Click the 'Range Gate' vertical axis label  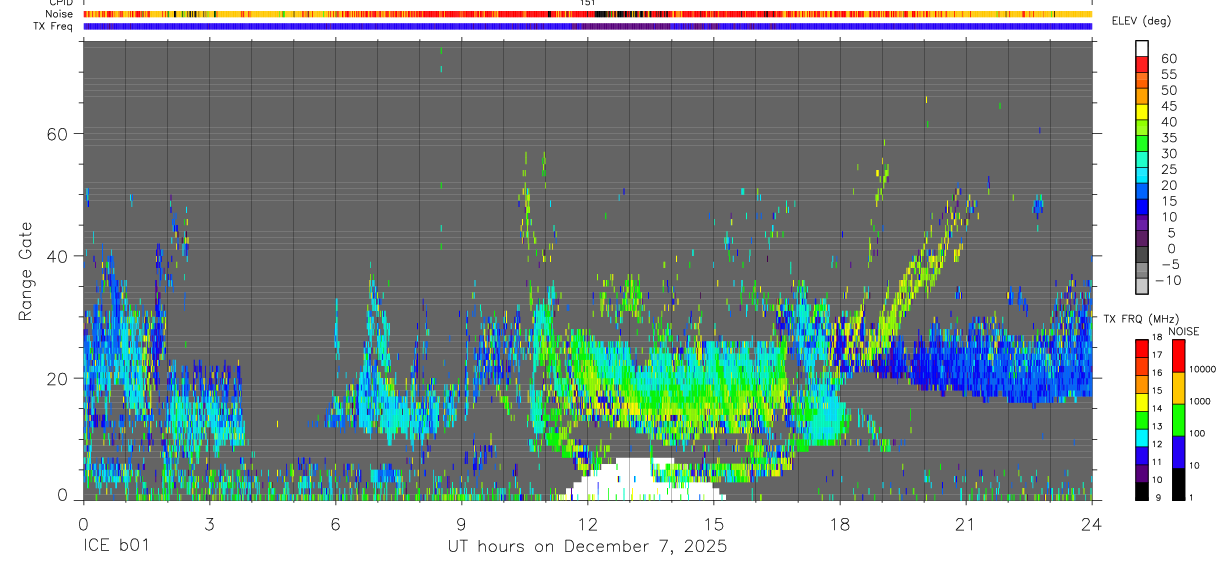pyautogui.click(x=25, y=272)
